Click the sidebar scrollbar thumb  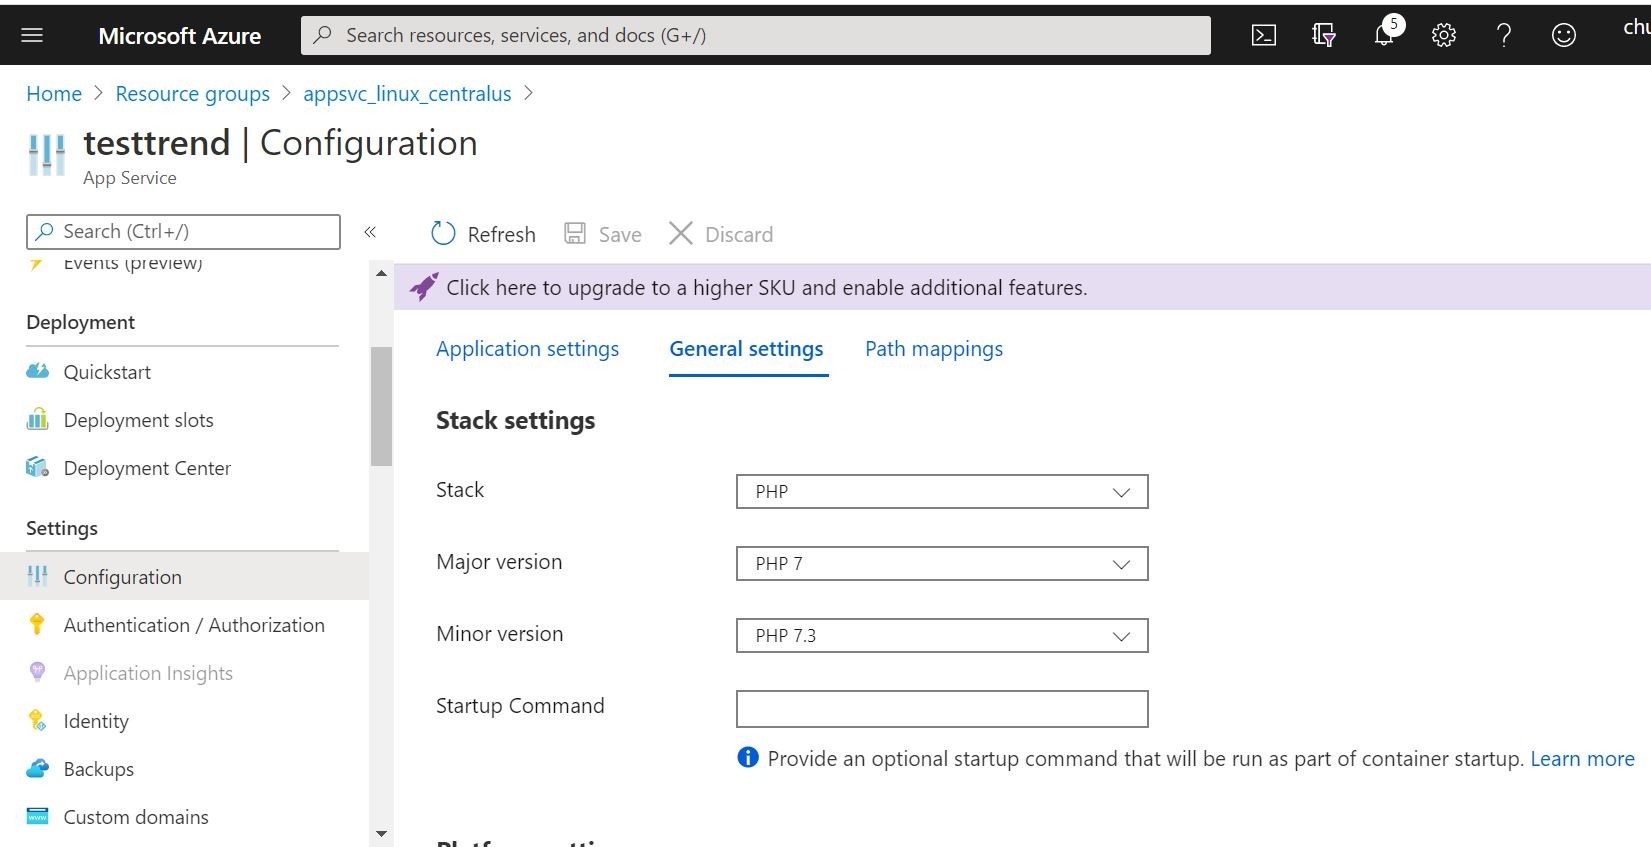(x=381, y=406)
